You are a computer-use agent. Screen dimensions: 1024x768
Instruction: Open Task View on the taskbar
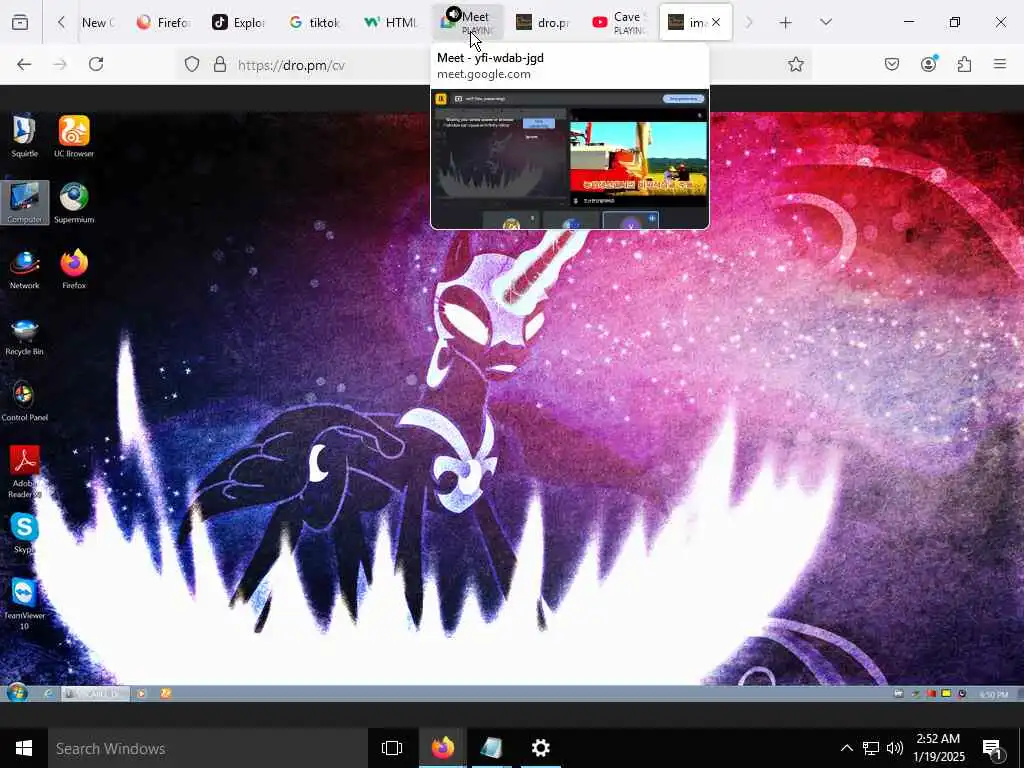click(392, 748)
